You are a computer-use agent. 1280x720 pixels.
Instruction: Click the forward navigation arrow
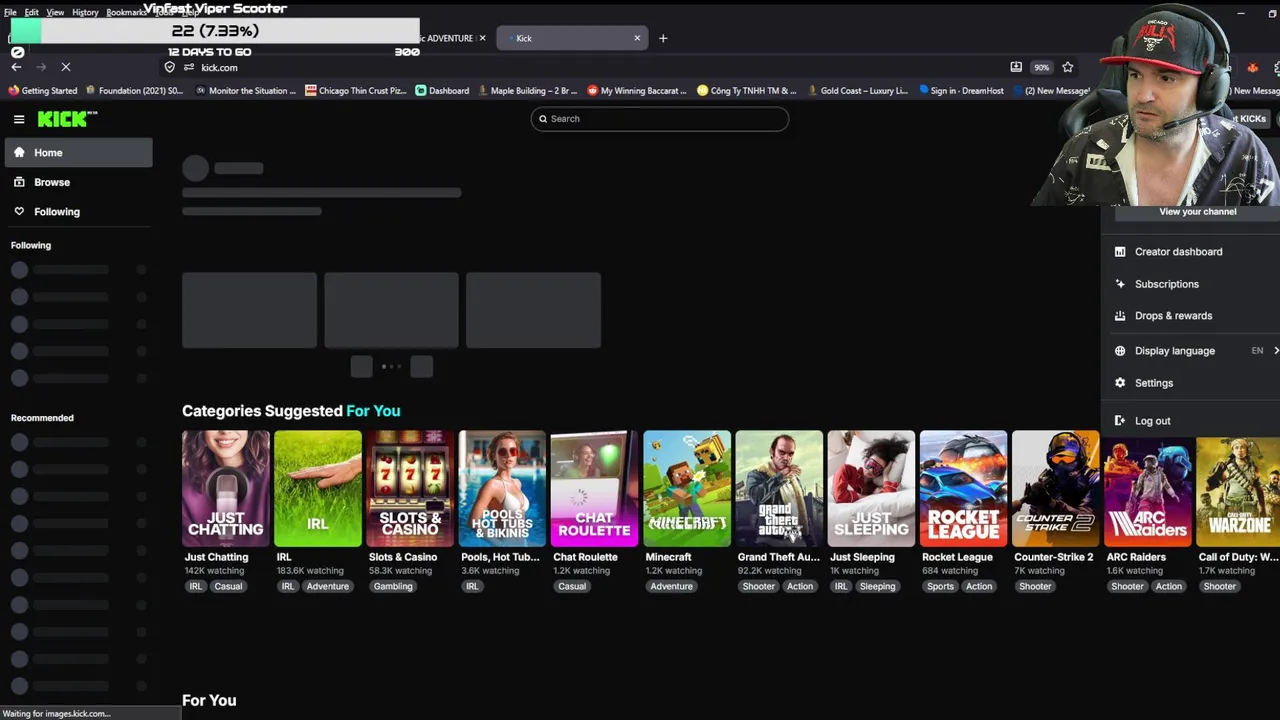(x=41, y=67)
